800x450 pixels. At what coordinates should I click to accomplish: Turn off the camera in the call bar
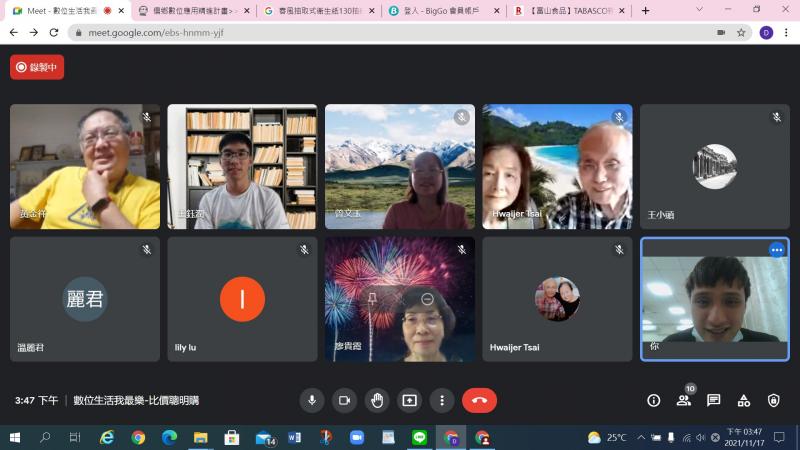pyautogui.click(x=344, y=400)
